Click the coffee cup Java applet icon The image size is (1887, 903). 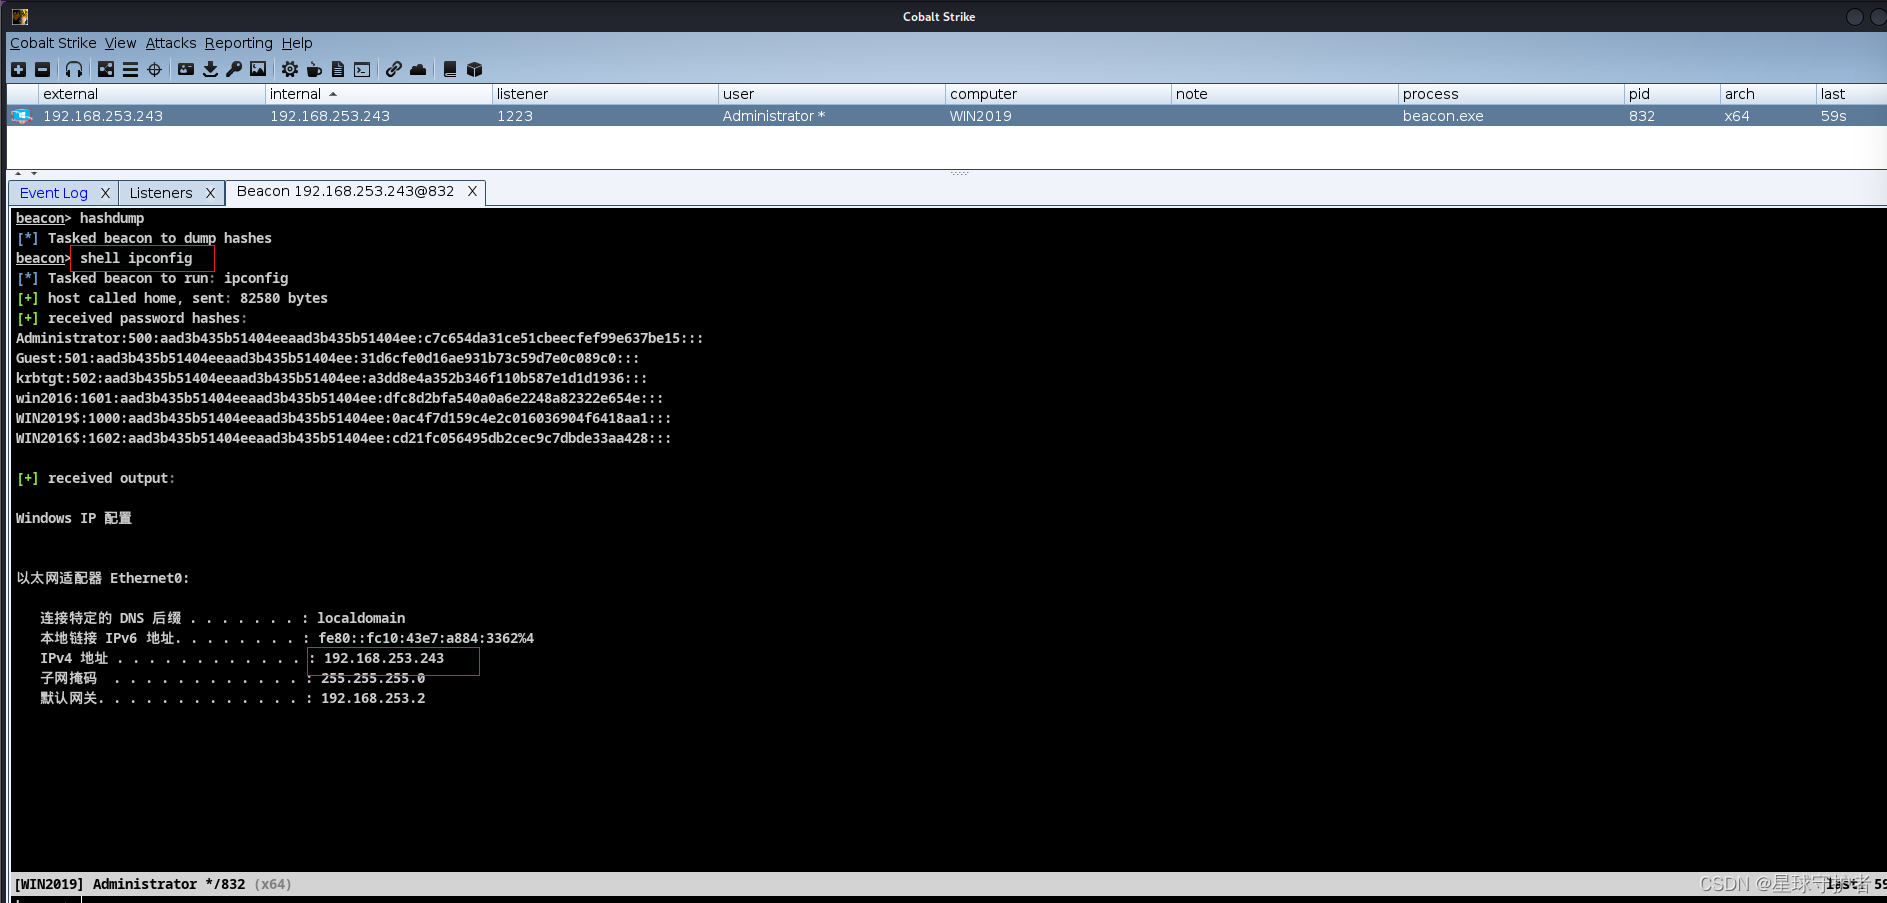[314, 69]
